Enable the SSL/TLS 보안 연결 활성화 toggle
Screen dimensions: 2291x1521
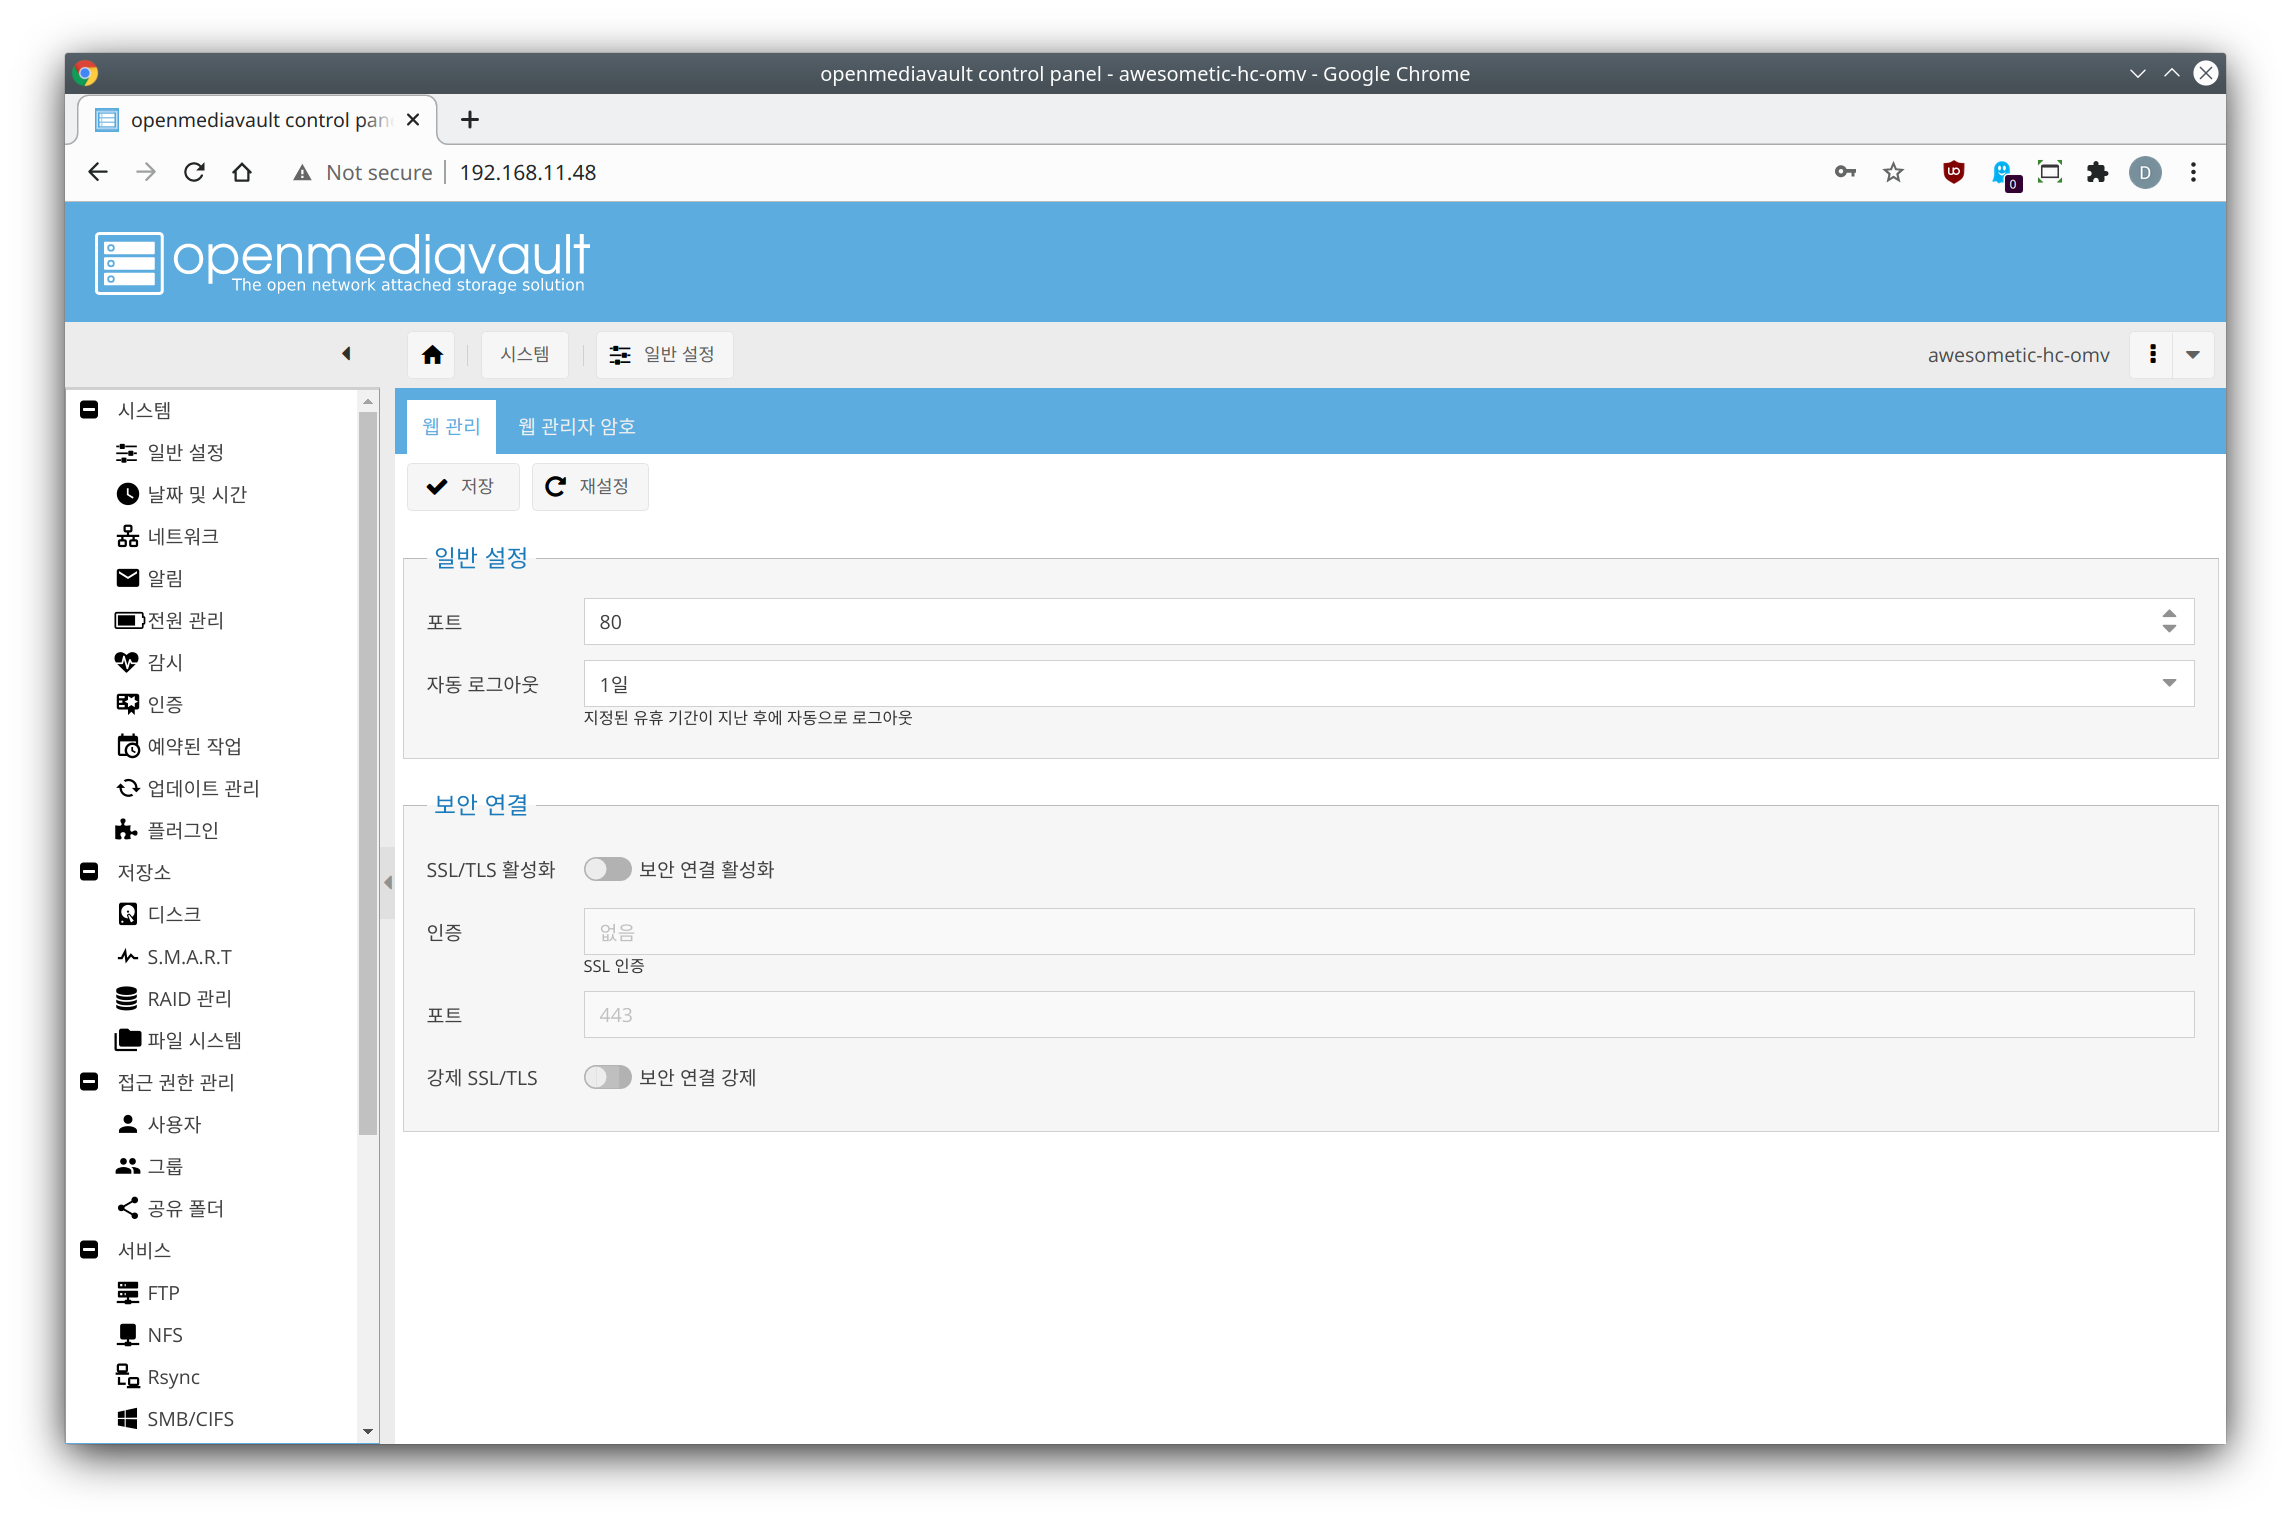pyautogui.click(x=607, y=869)
